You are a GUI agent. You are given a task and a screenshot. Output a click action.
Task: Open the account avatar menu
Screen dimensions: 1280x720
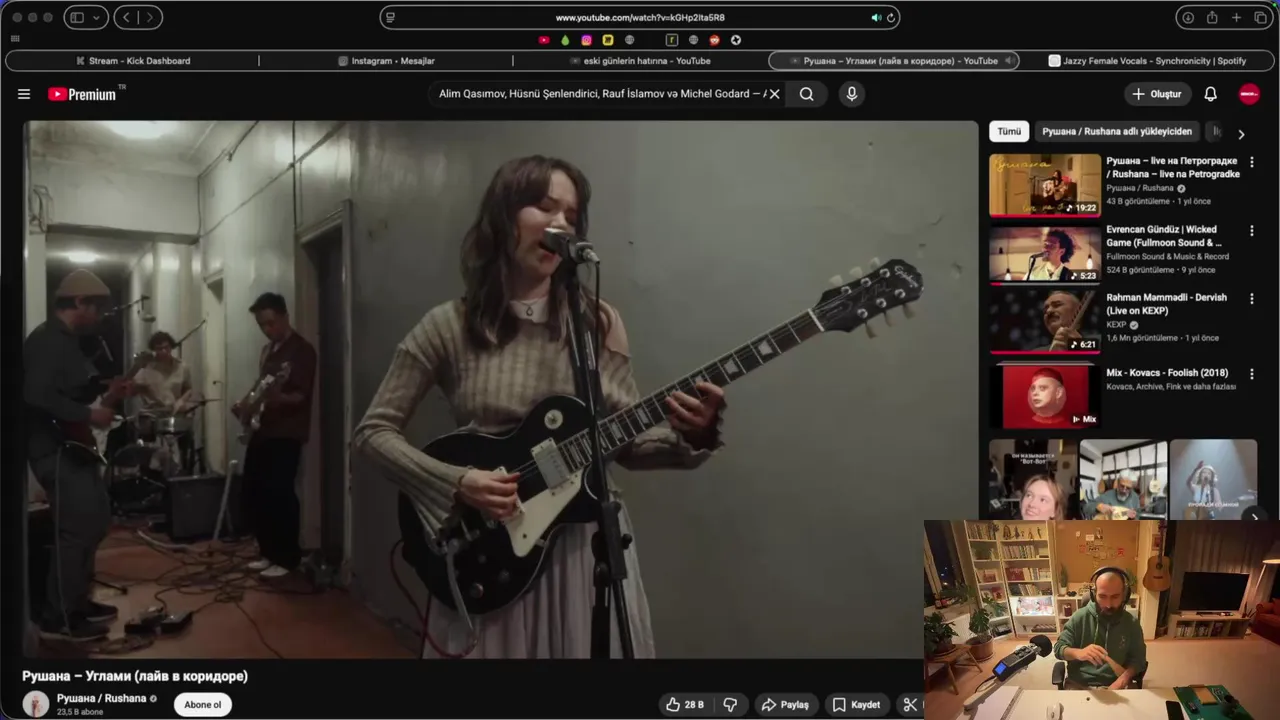1249,94
